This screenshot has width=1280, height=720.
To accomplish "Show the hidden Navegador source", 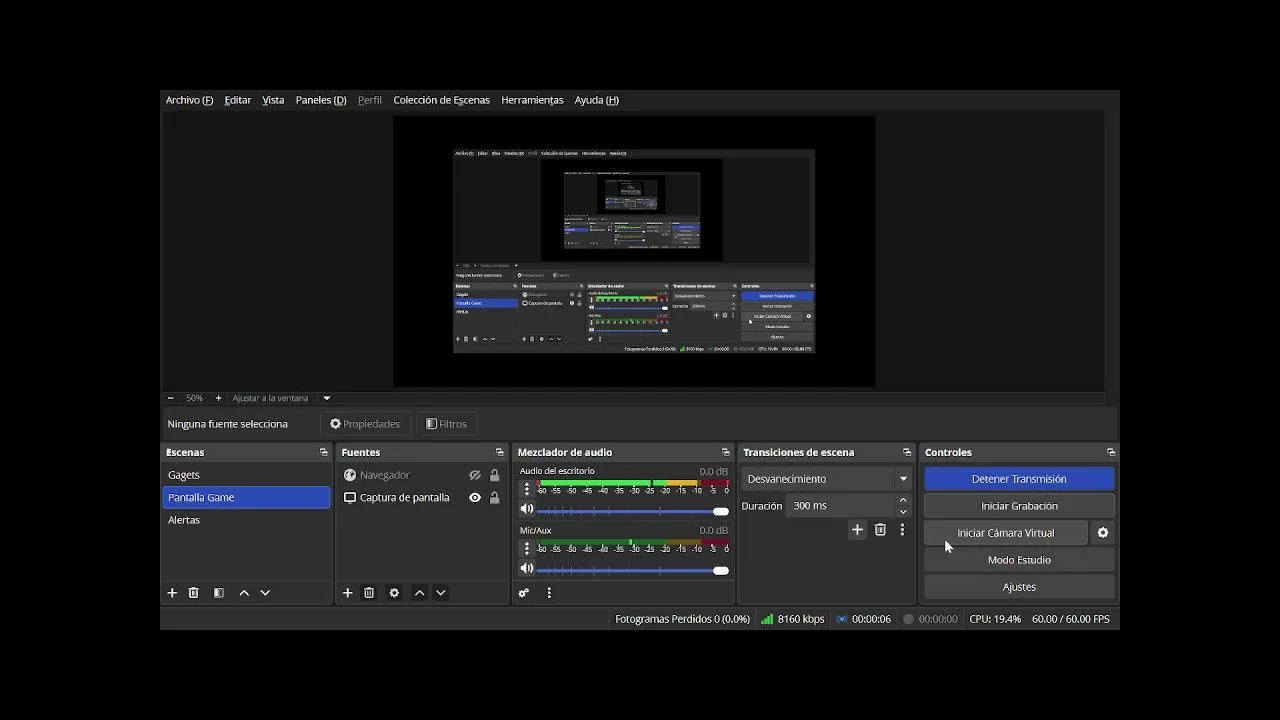I will tap(475, 475).
